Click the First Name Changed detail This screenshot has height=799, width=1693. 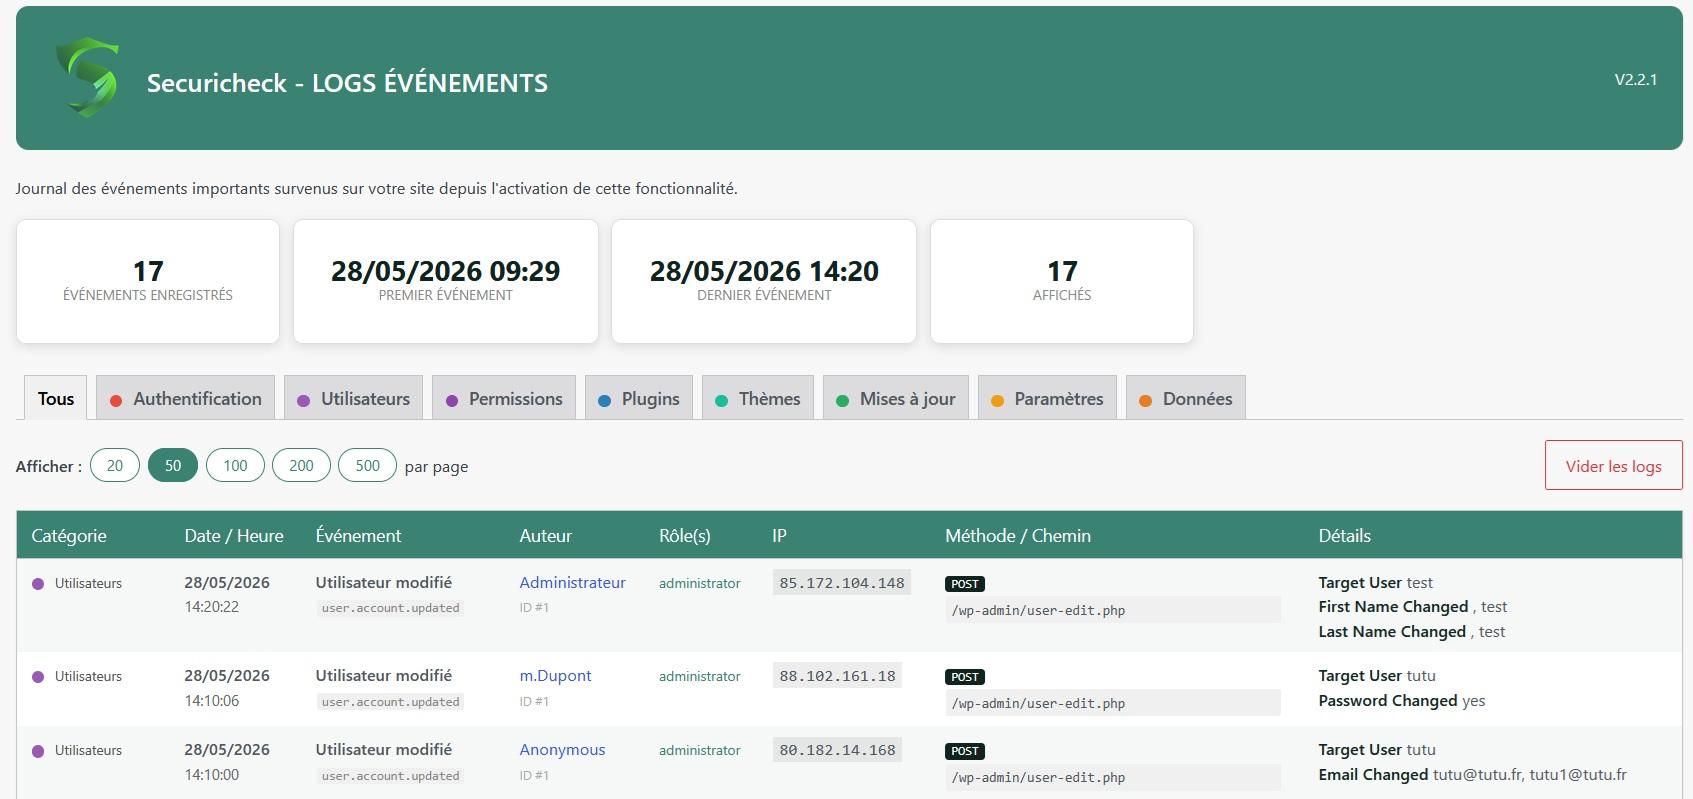point(1412,607)
